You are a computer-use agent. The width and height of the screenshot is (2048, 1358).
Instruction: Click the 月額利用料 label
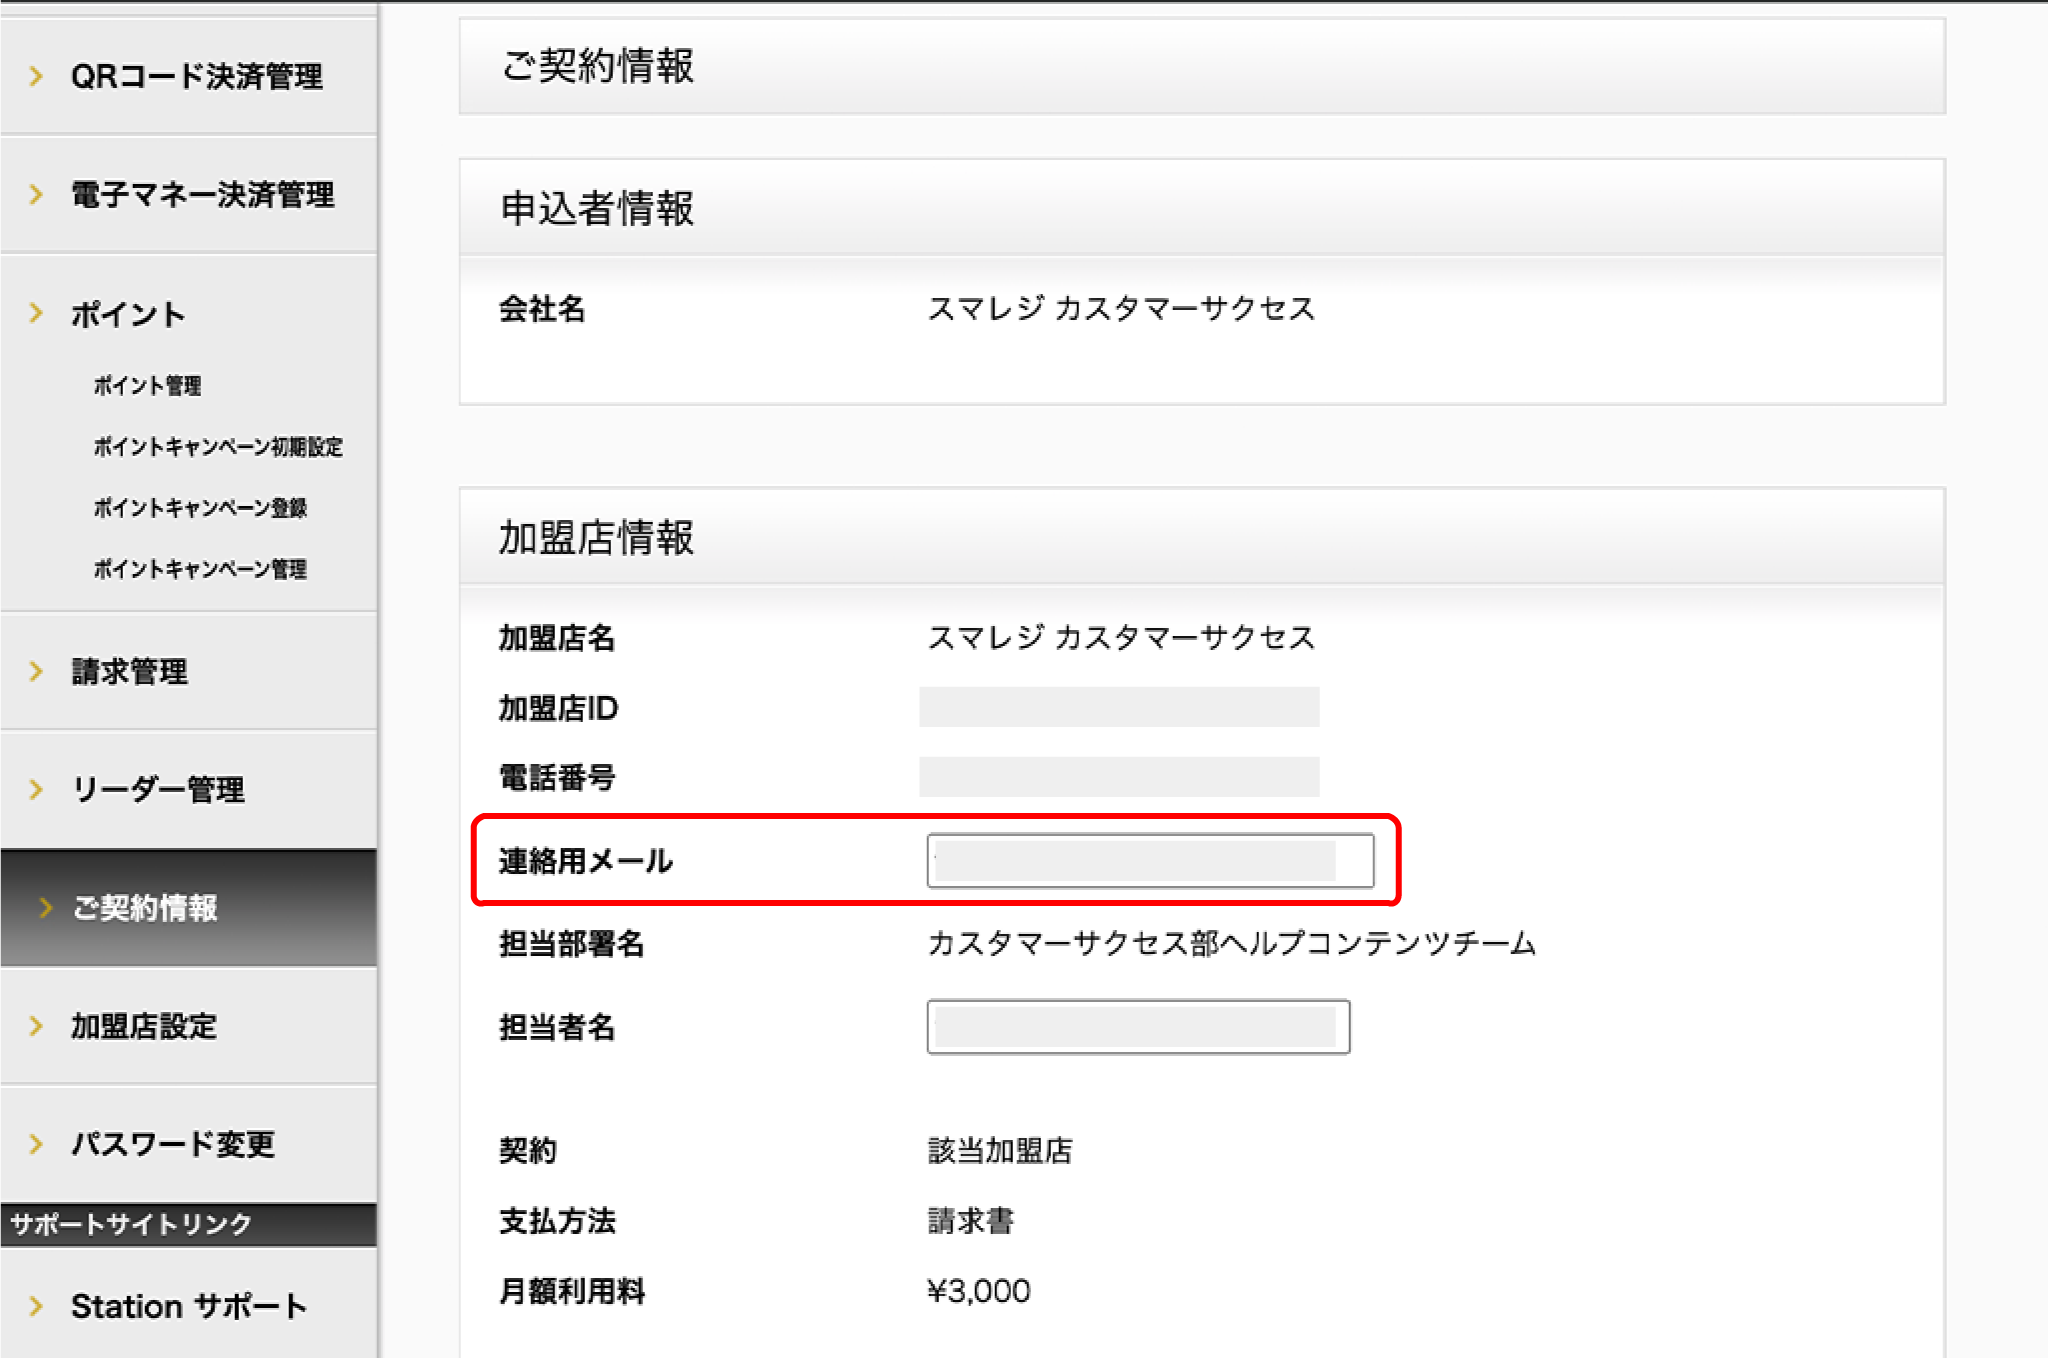(572, 1291)
